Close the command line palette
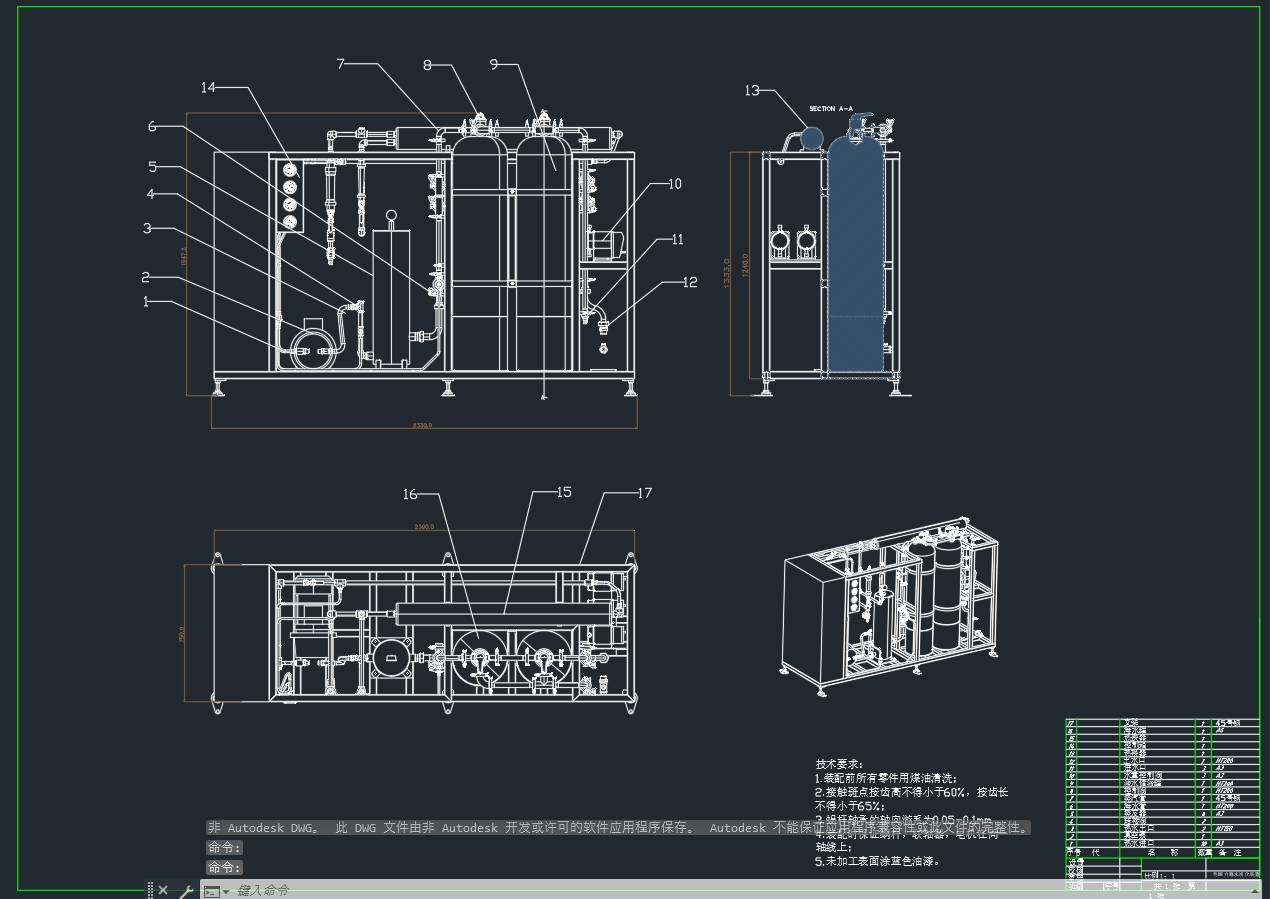Viewport: 1270px width, 899px height. (163, 890)
